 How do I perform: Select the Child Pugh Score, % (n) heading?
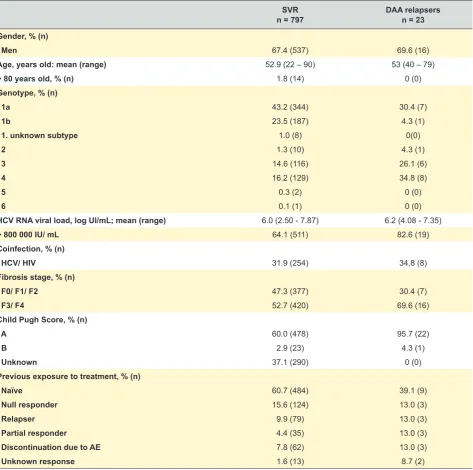[x=43, y=320]
